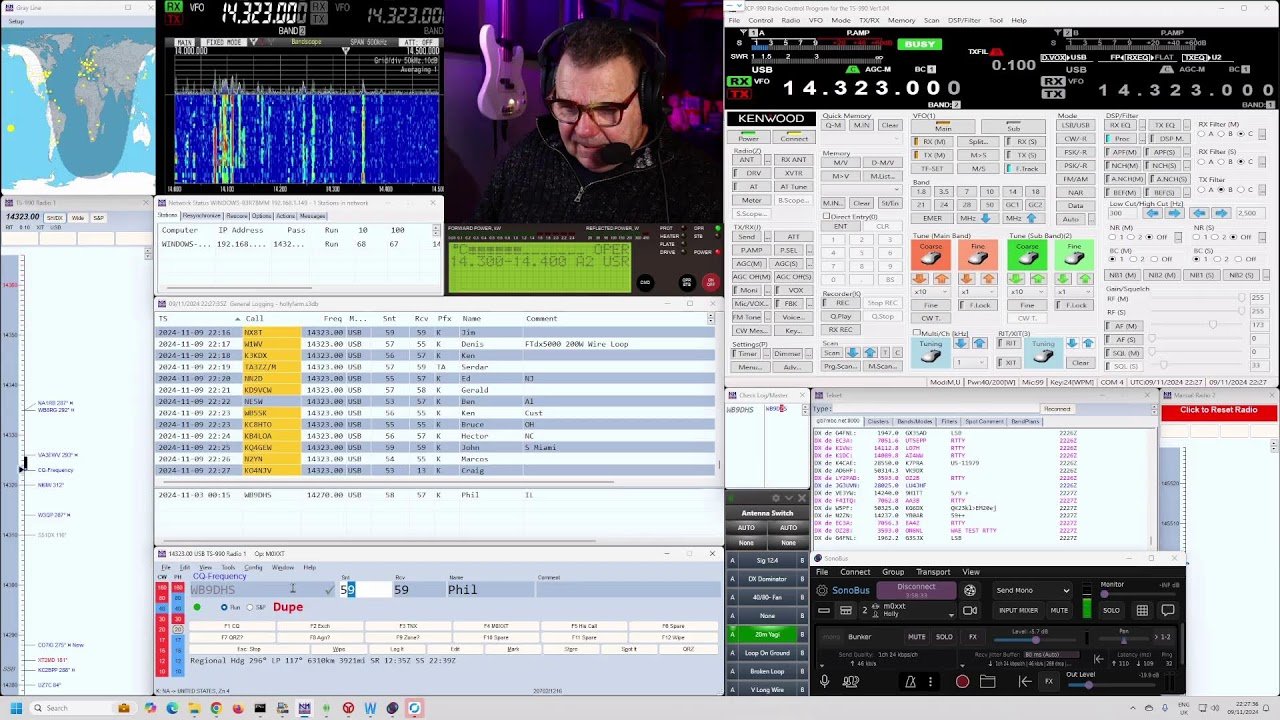Select TX Filter option C
The image size is (1280, 720).
(x=1239, y=189)
